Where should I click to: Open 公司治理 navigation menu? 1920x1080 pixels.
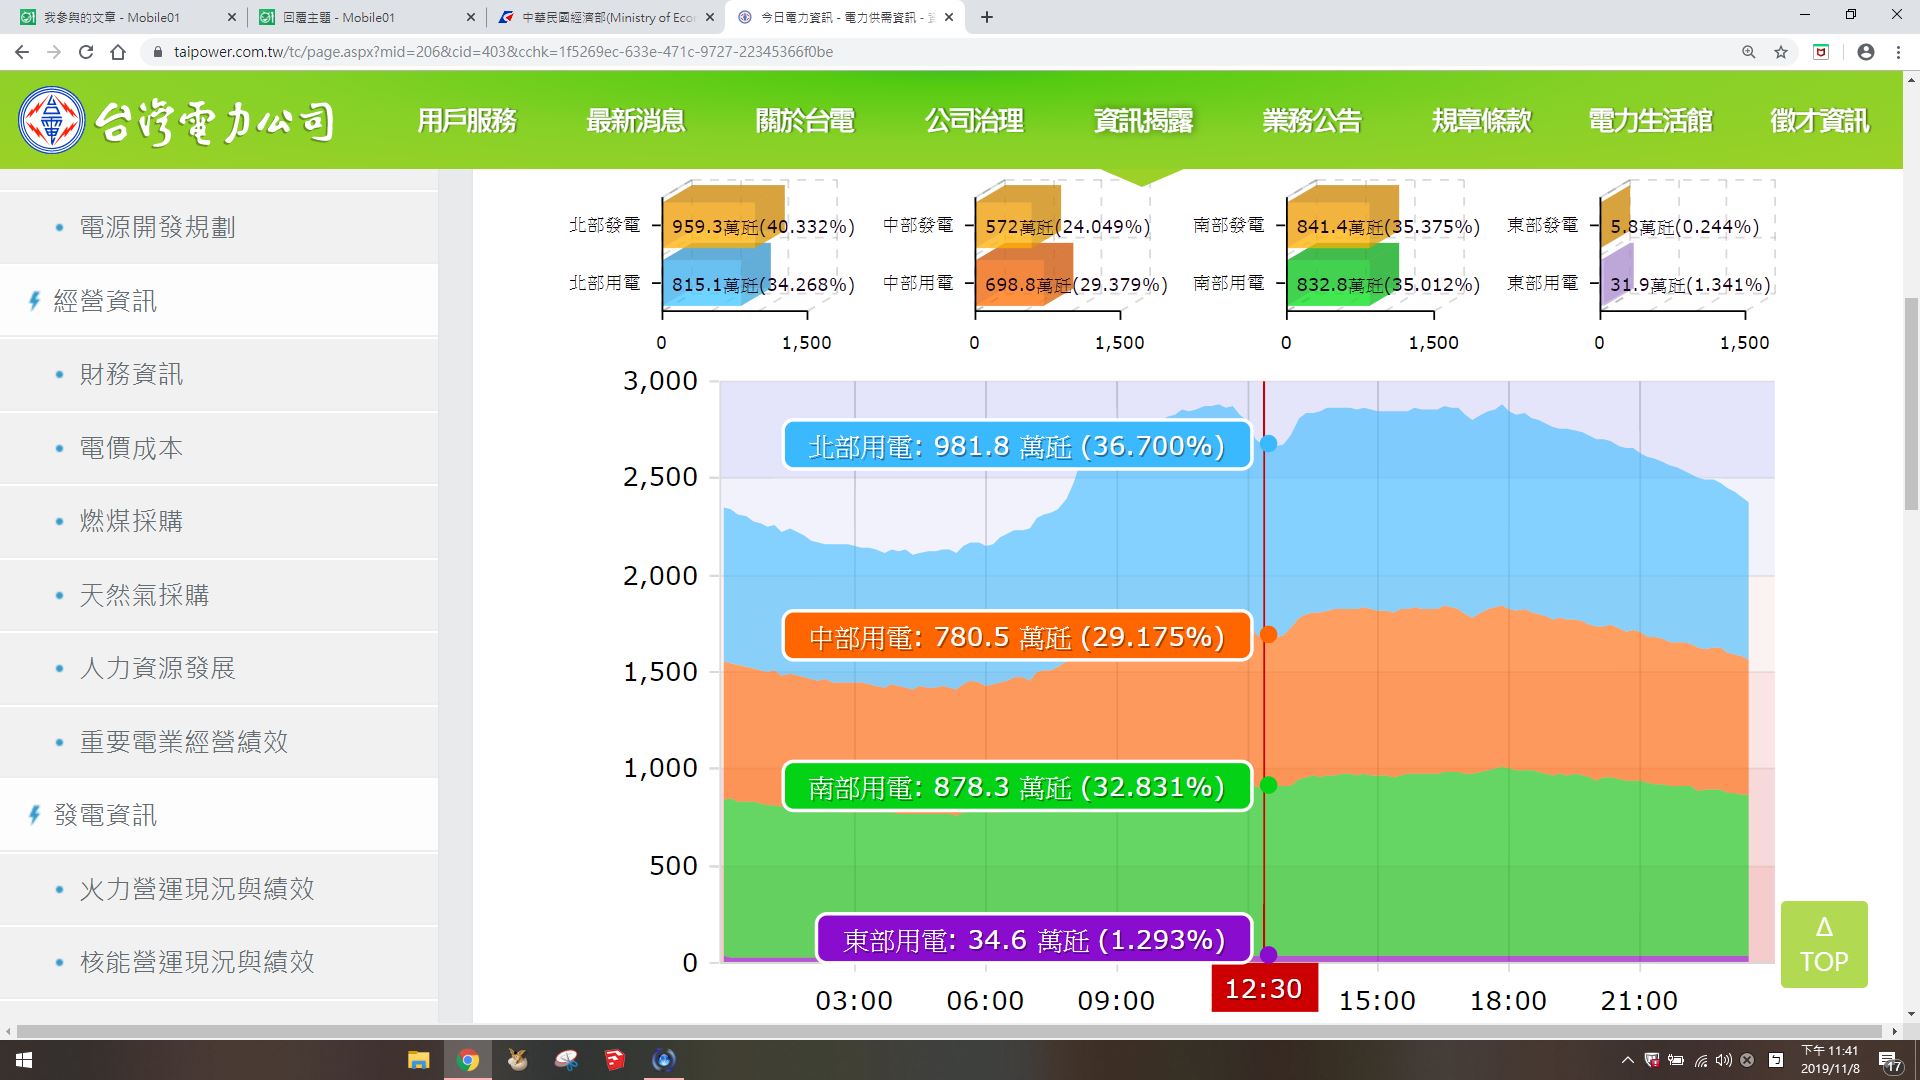(x=974, y=121)
